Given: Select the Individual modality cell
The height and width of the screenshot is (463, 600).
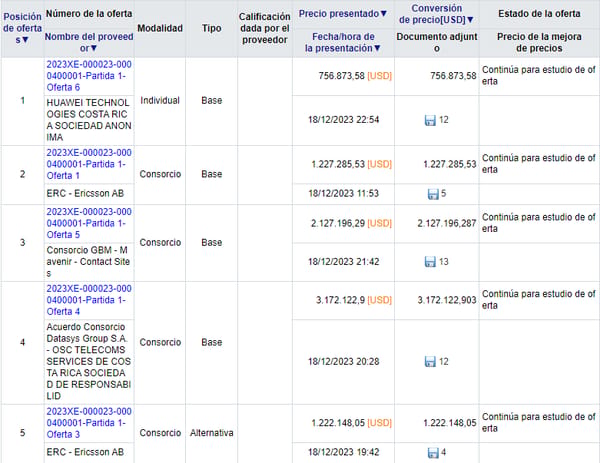Looking at the screenshot, I should click(160, 101).
